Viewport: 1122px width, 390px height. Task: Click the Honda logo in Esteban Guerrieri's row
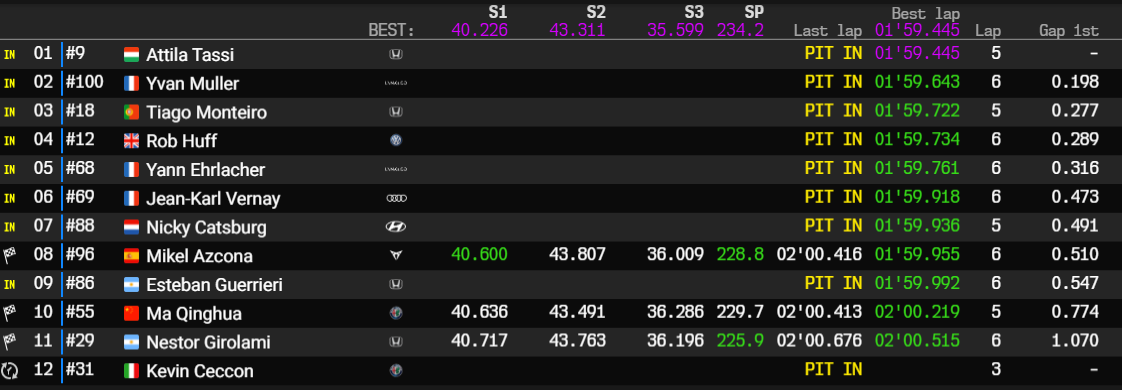pos(395,284)
